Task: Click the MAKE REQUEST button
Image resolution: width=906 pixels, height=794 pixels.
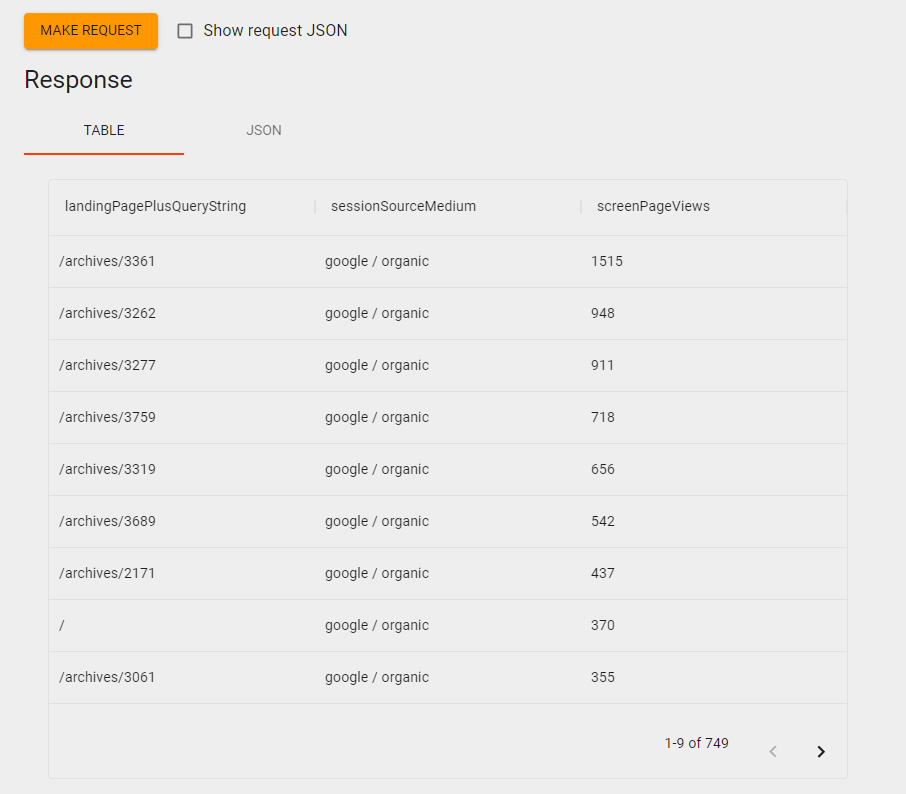Action: pyautogui.click(x=91, y=31)
